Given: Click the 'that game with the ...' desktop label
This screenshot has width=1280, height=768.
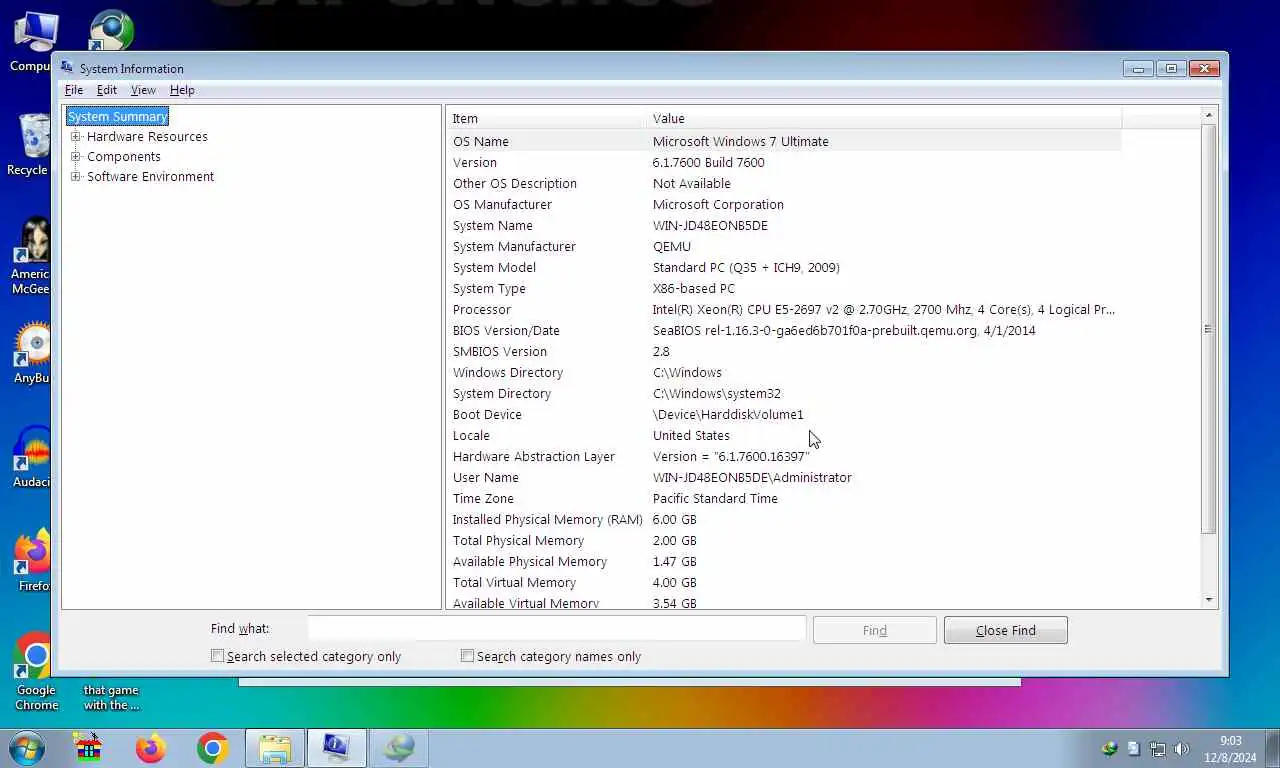Looking at the screenshot, I should [111, 697].
